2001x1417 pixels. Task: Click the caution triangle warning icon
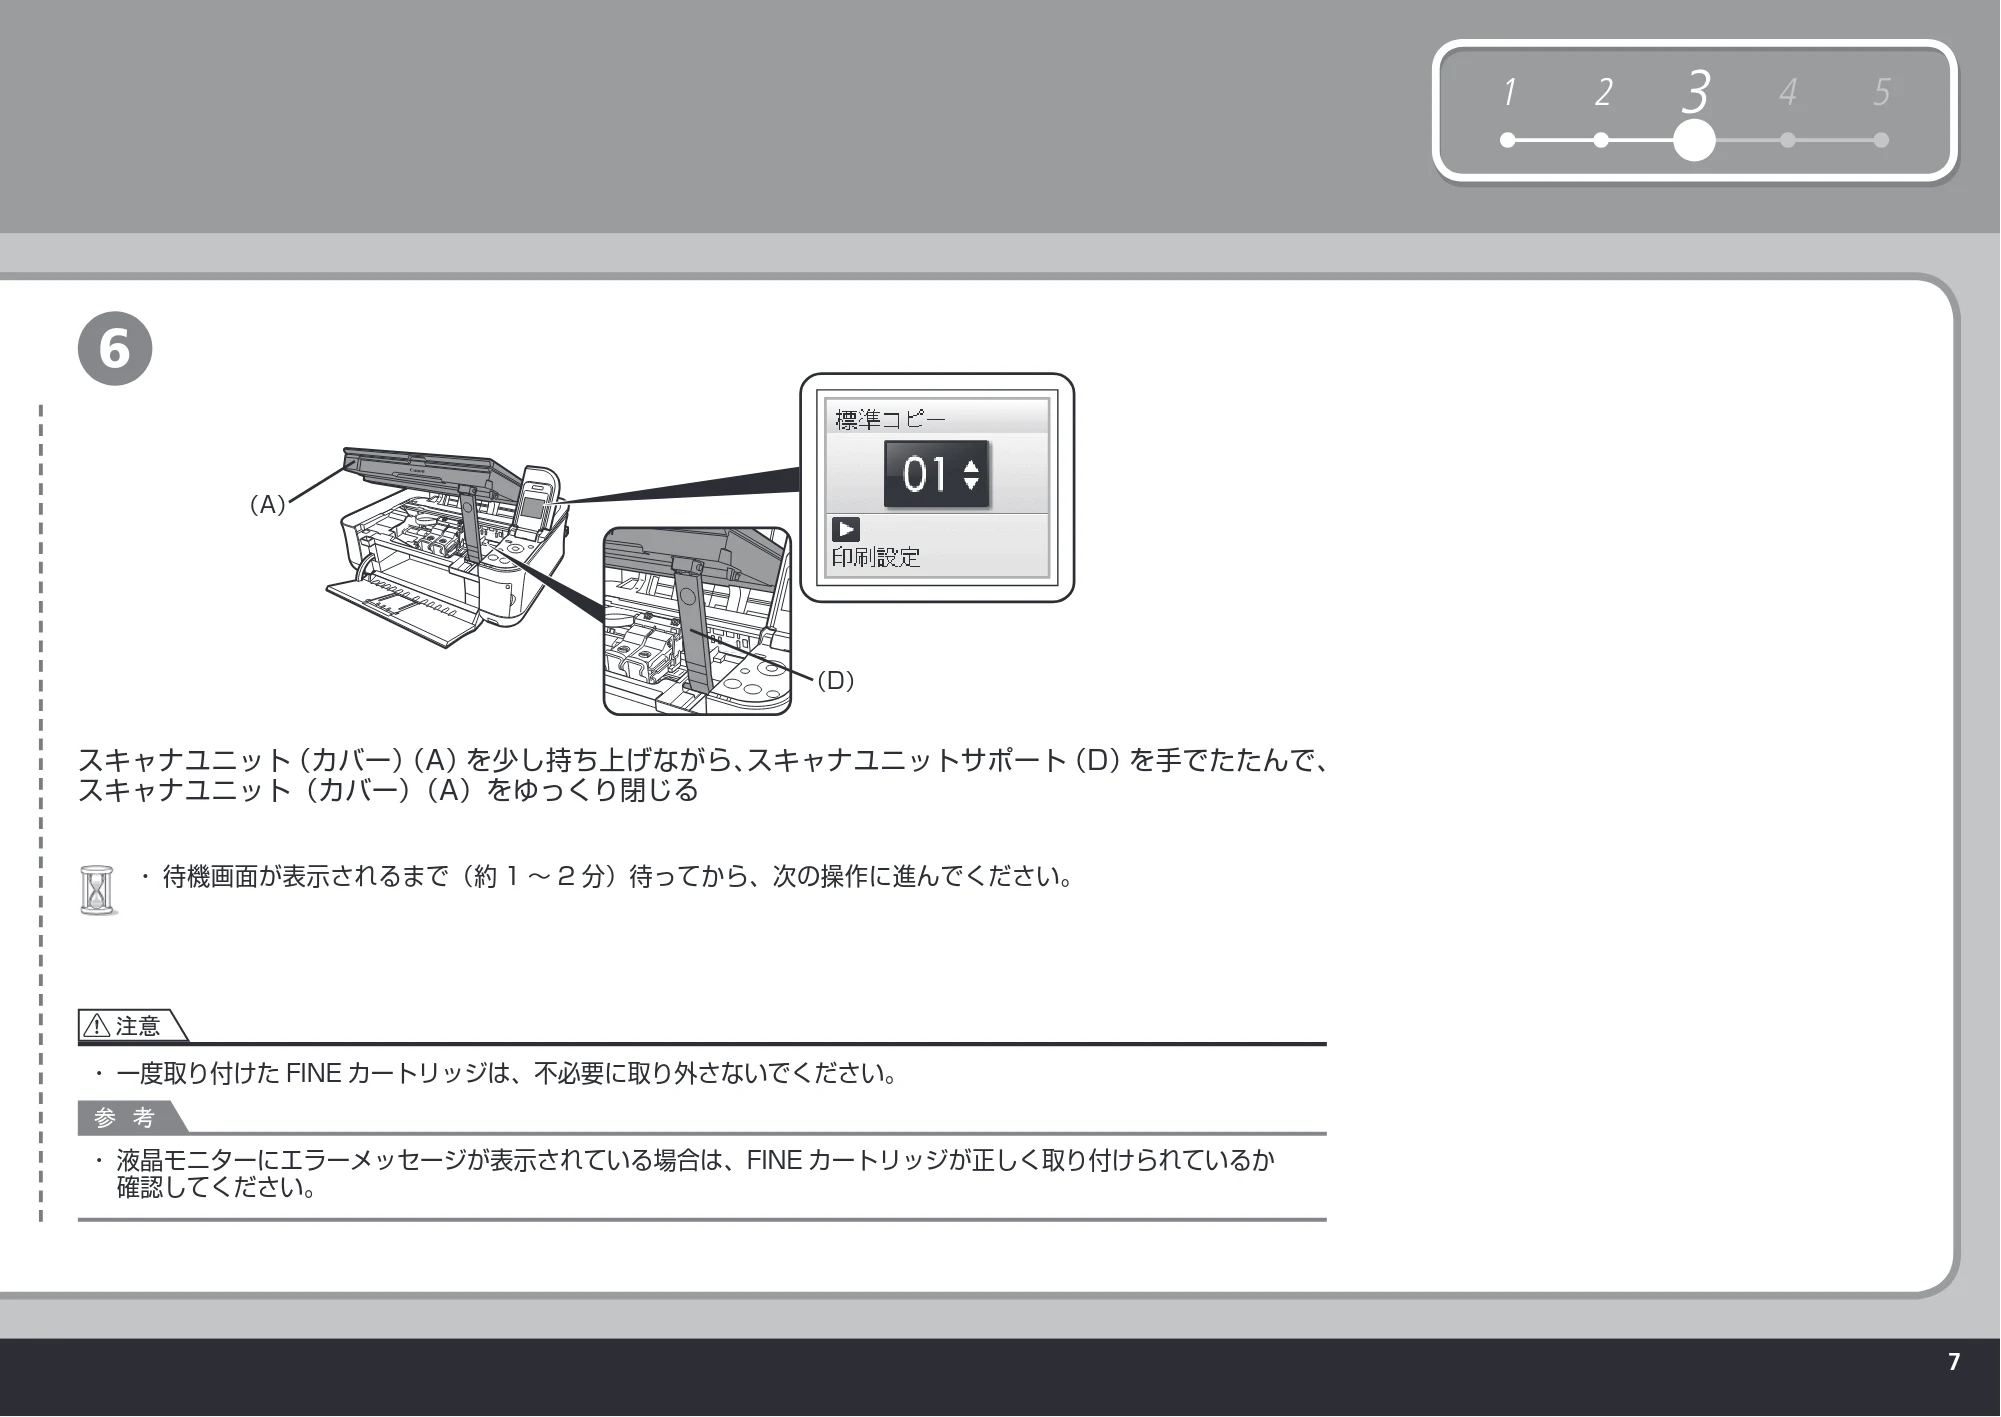97,1026
